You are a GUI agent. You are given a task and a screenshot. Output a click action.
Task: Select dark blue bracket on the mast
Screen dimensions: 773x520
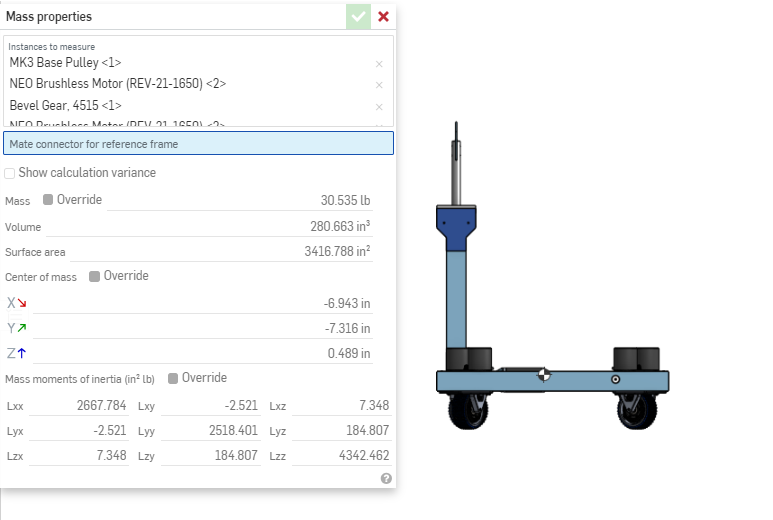(456, 228)
